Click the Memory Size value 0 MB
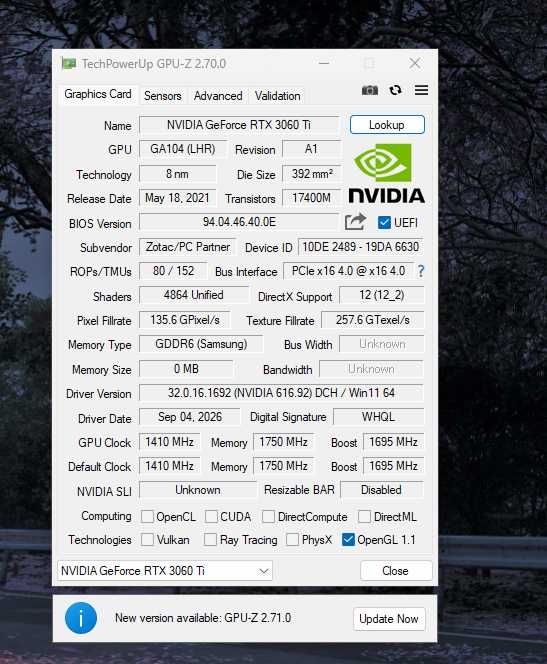 pyautogui.click(x=186, y=369)
